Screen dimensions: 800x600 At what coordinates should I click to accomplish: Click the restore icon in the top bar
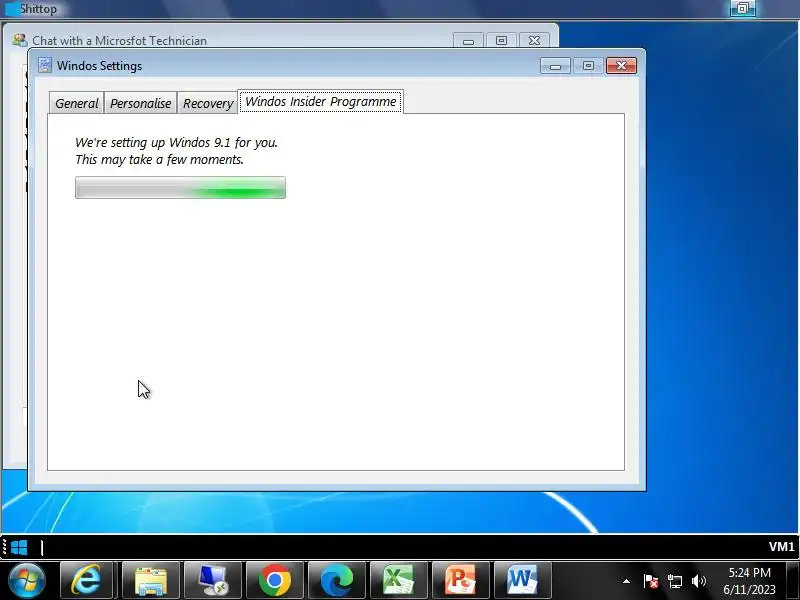(742, 8)
